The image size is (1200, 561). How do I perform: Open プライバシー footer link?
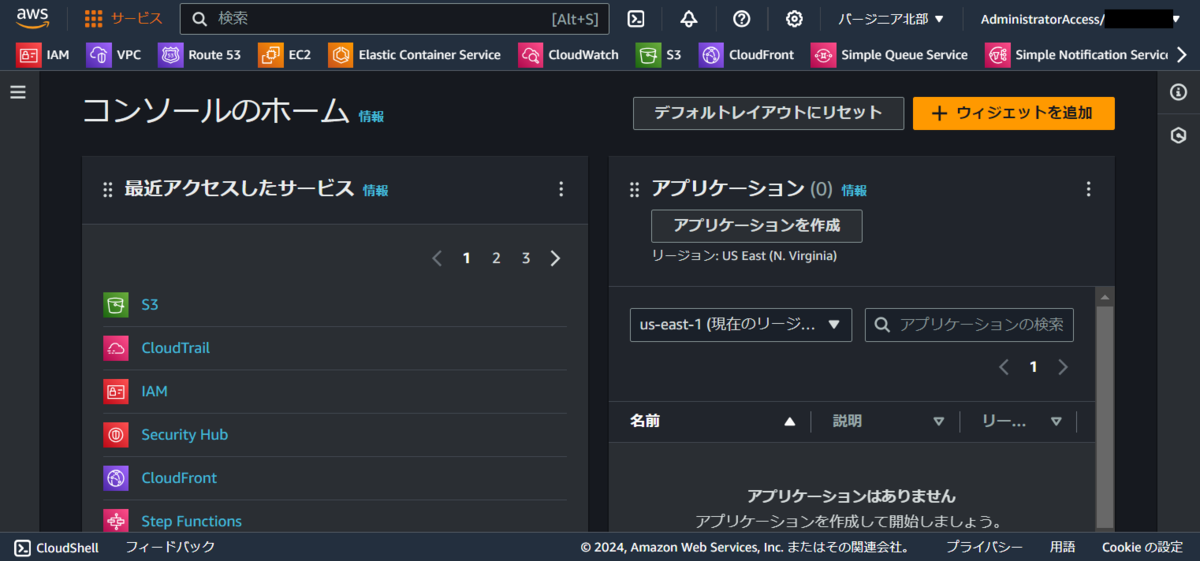point(984,547)
